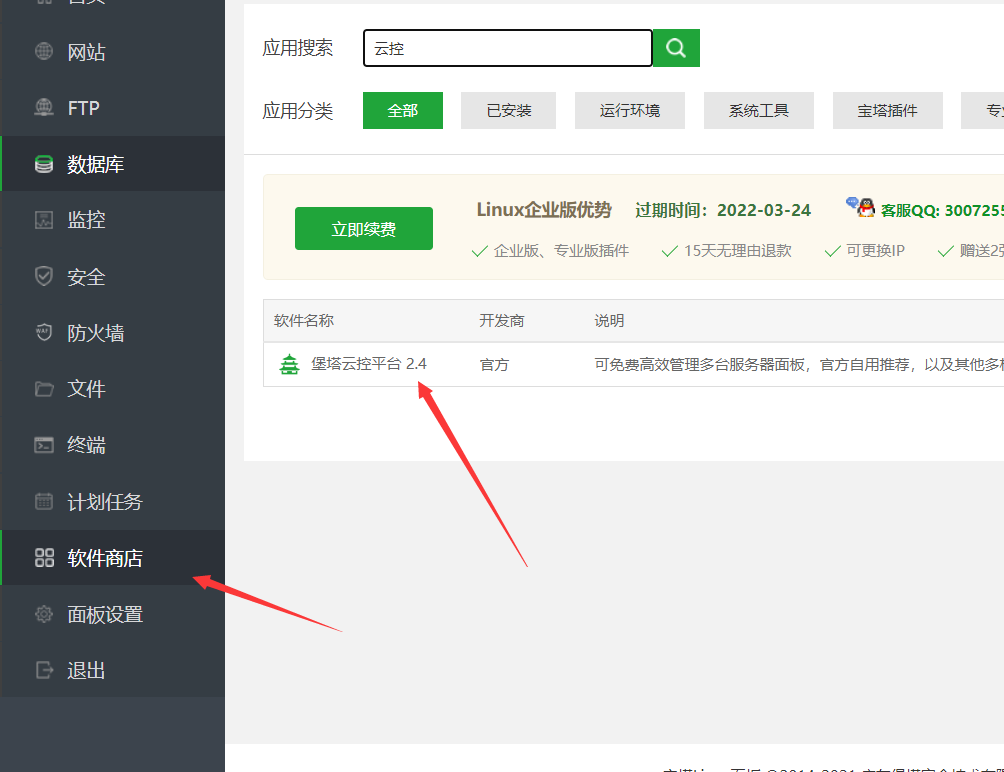This screenshot has height=772, width=1004.
Task: Select the FTP globe icon
Action: [44, 108]
